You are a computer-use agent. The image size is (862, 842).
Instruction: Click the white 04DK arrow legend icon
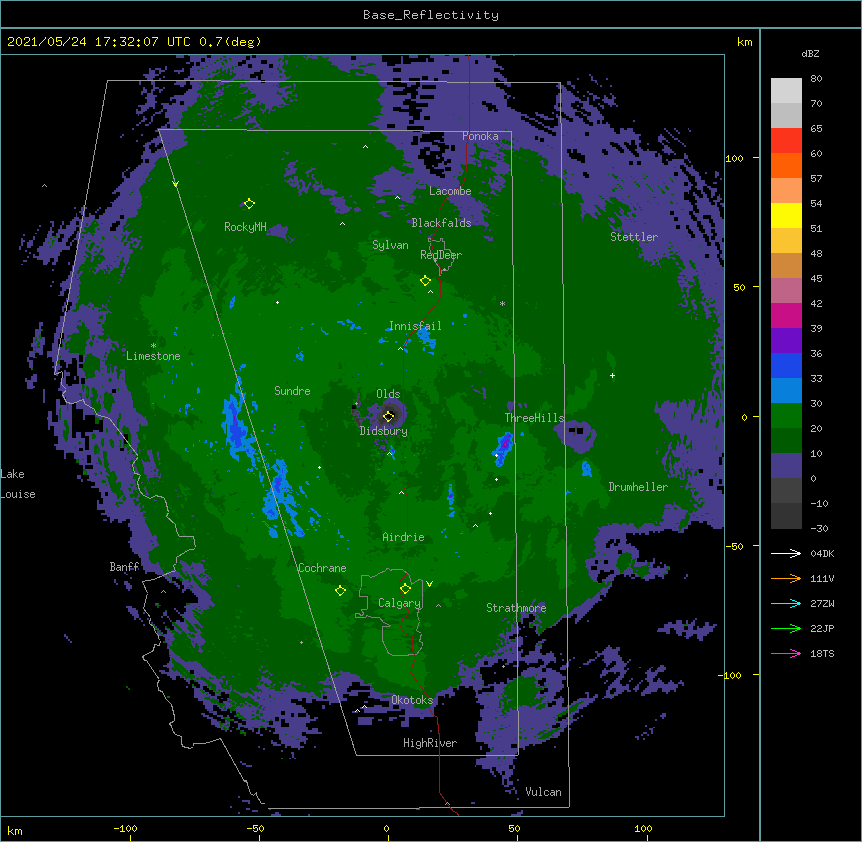click(786, 553)
